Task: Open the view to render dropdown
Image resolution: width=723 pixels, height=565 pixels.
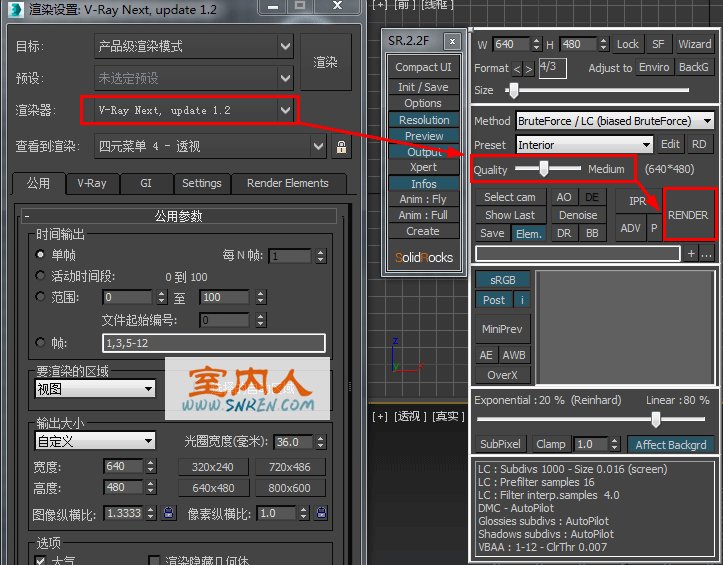Action: click(x=210, y=147)
